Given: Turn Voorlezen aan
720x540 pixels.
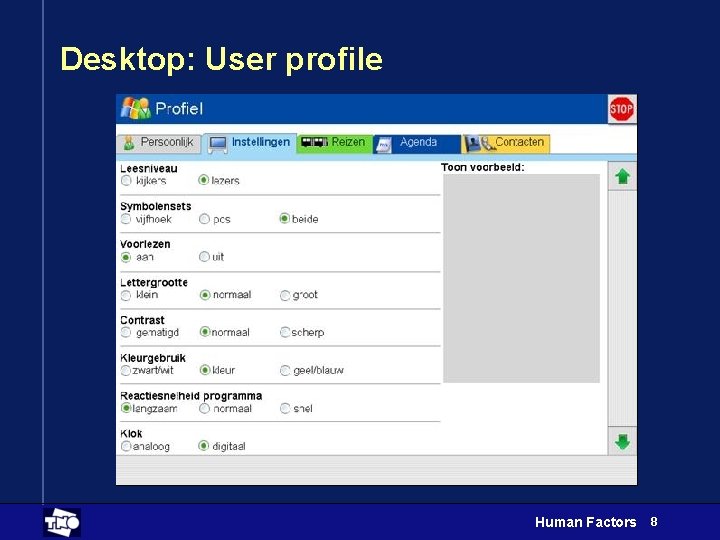Looking at the screenshot, I should [126, 257].
